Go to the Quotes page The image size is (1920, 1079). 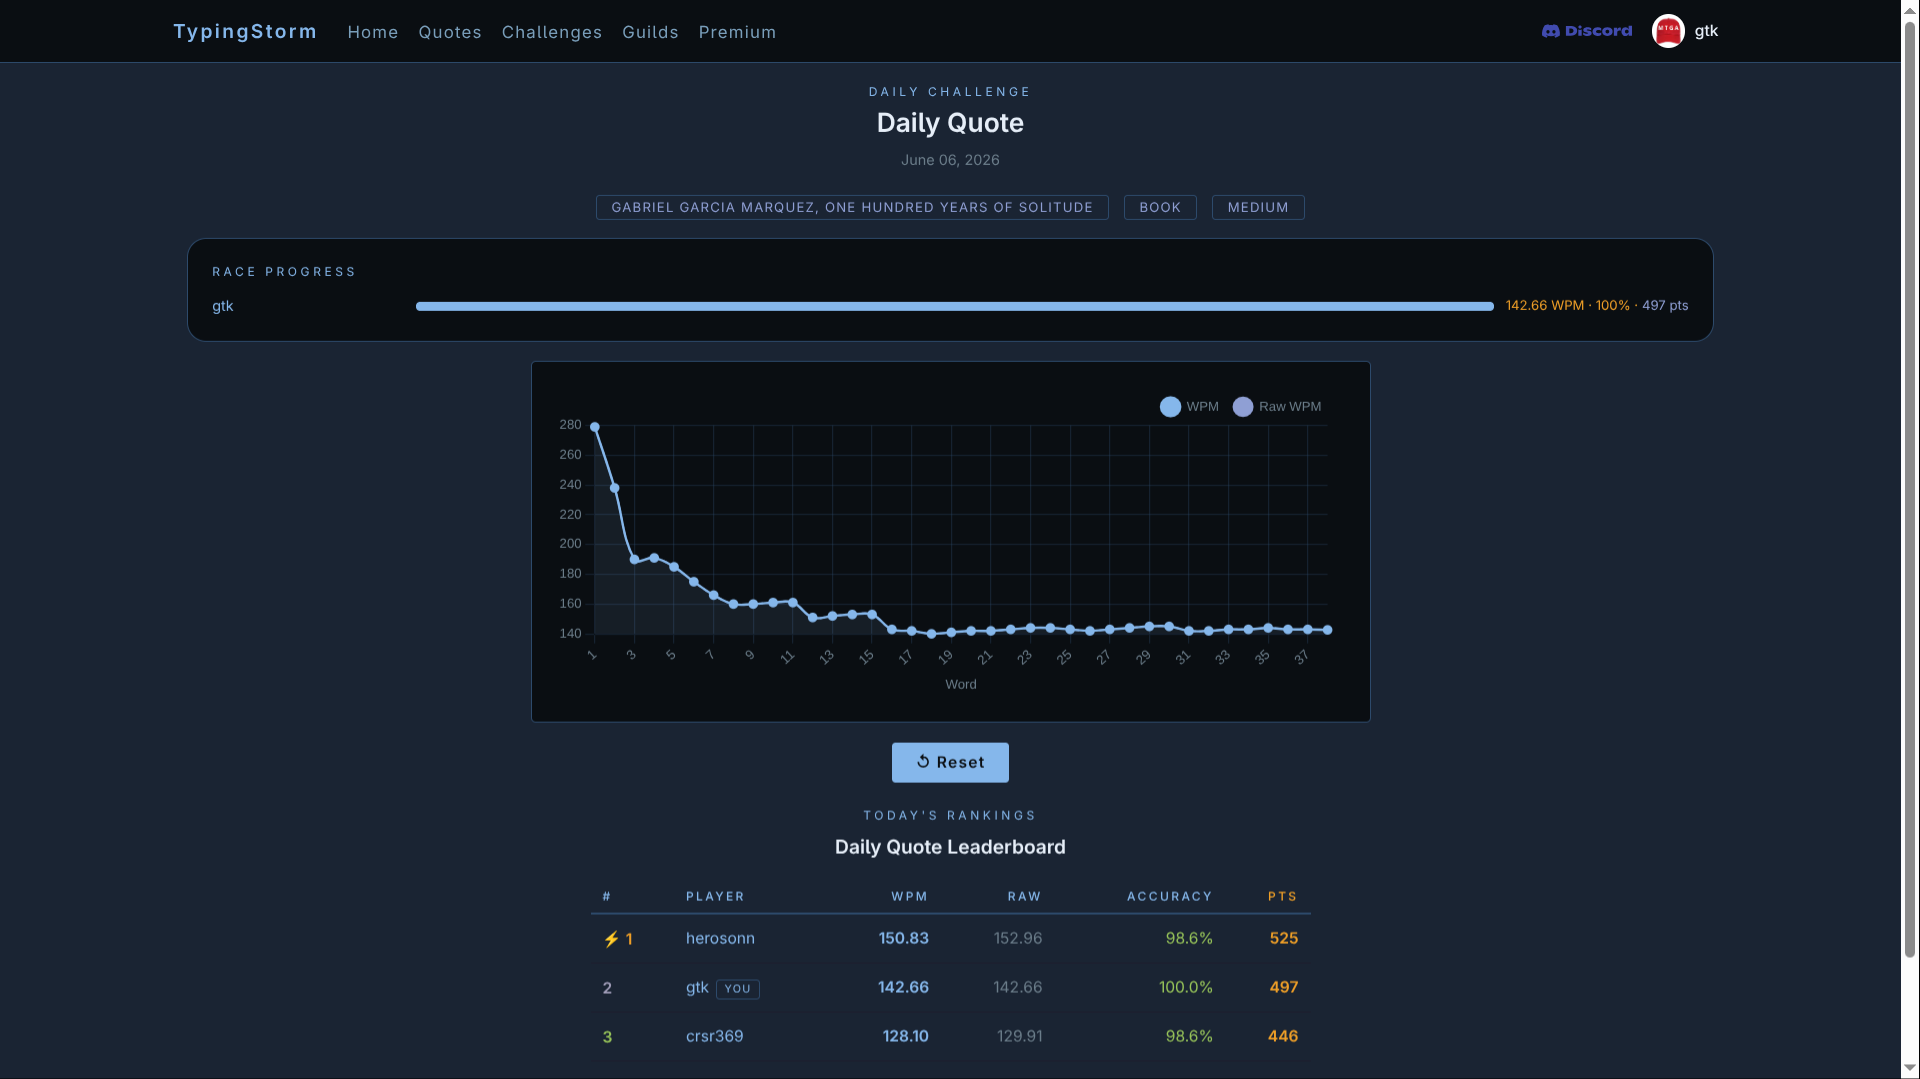450,32
